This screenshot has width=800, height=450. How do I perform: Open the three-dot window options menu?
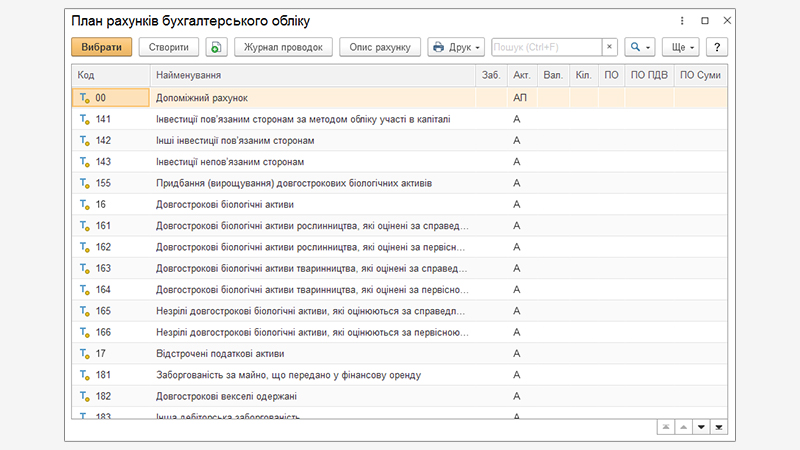click(682, 20)
